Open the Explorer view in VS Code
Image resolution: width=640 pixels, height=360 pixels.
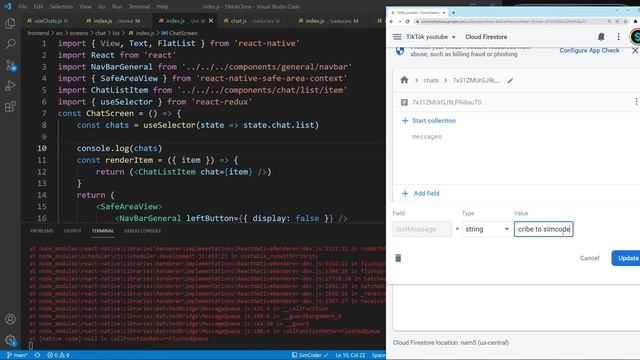(10, 23)
